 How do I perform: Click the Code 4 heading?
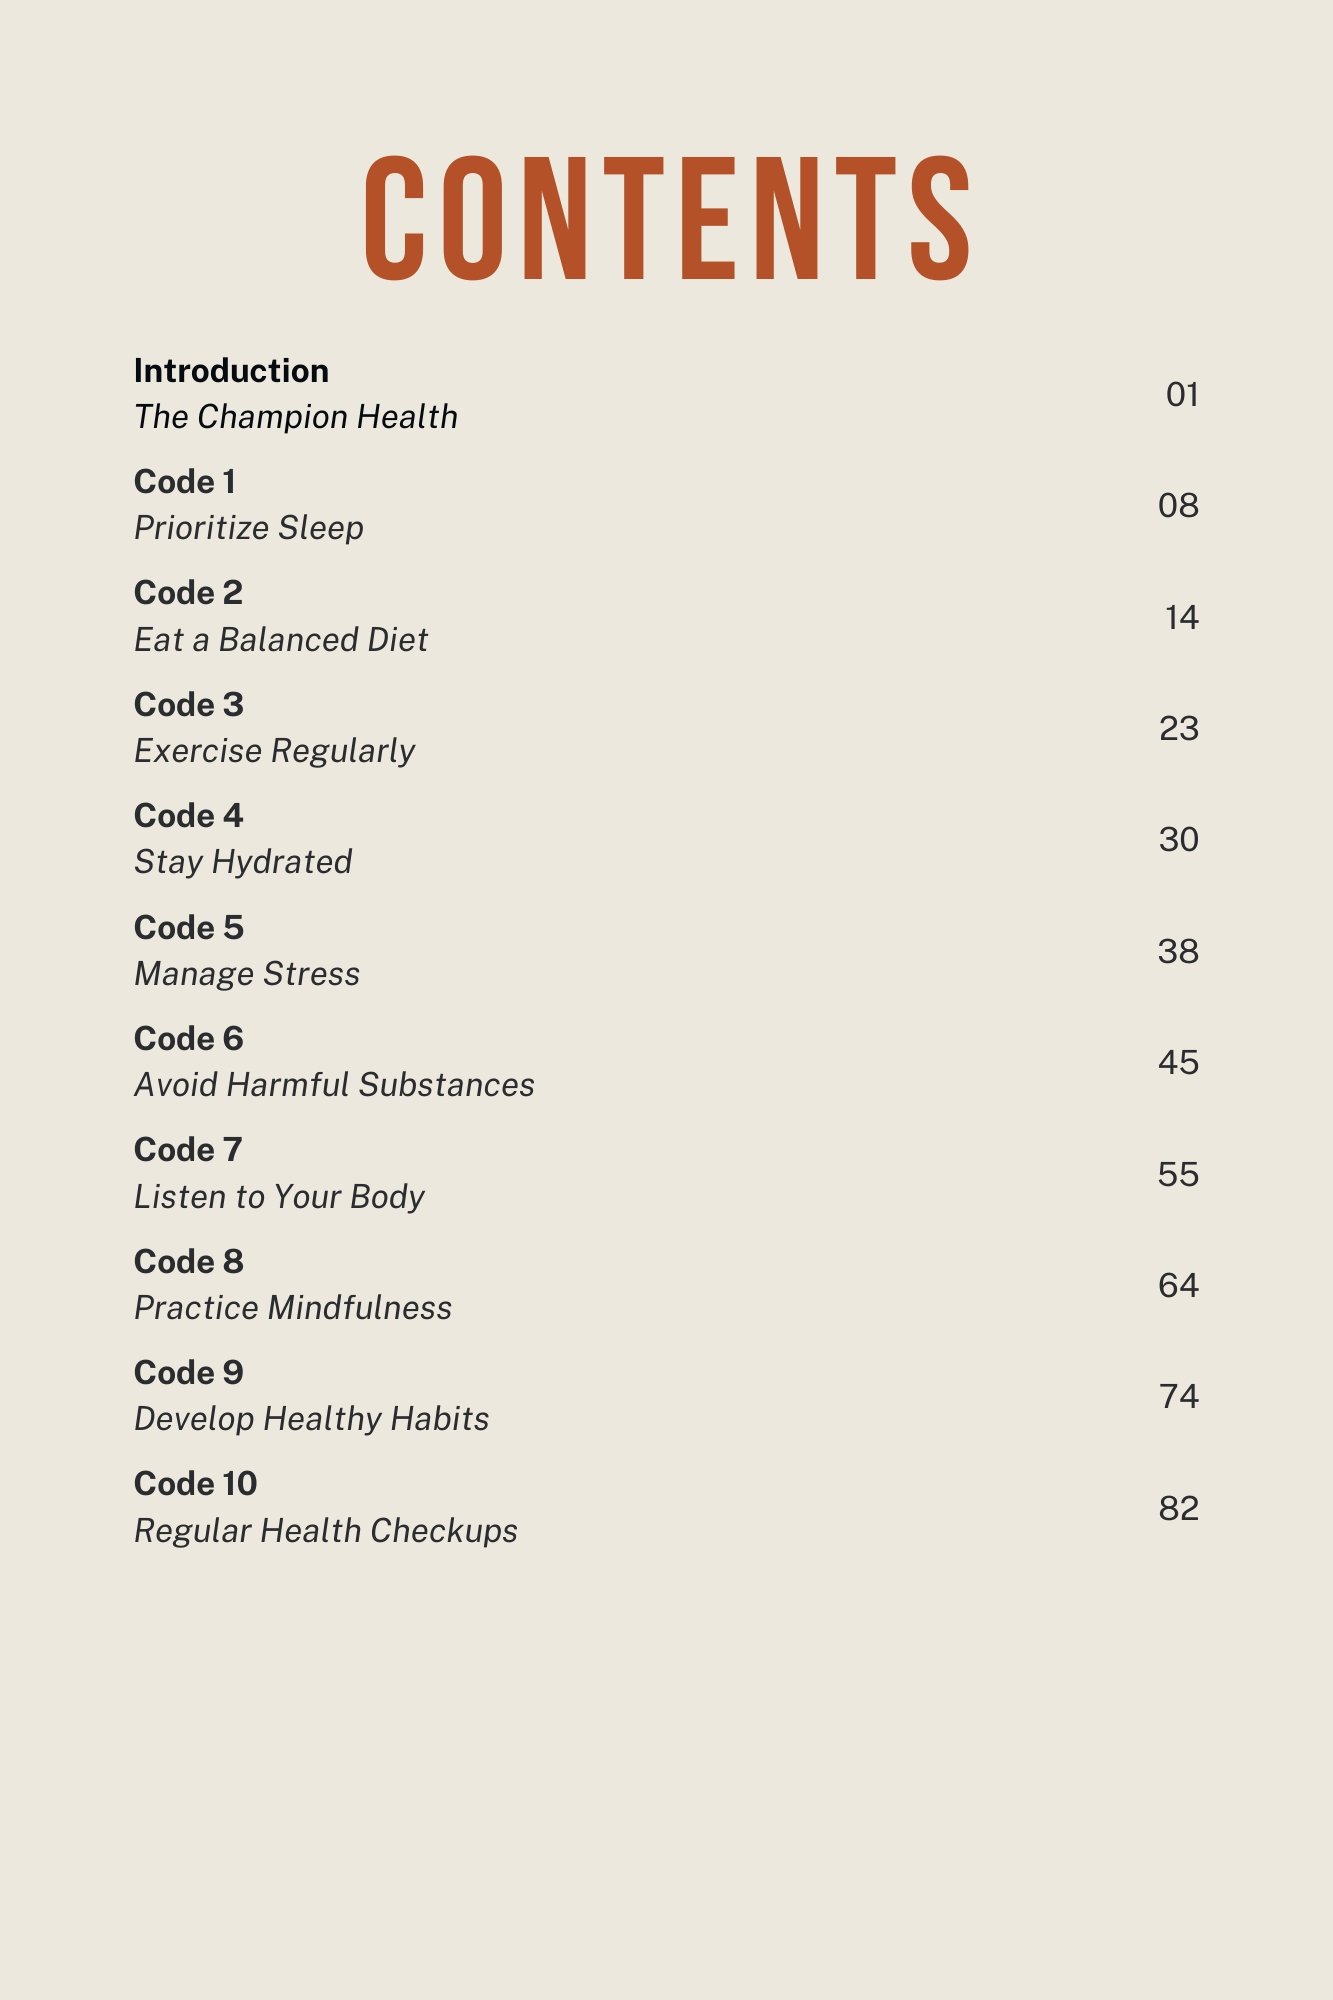(189, 816)
